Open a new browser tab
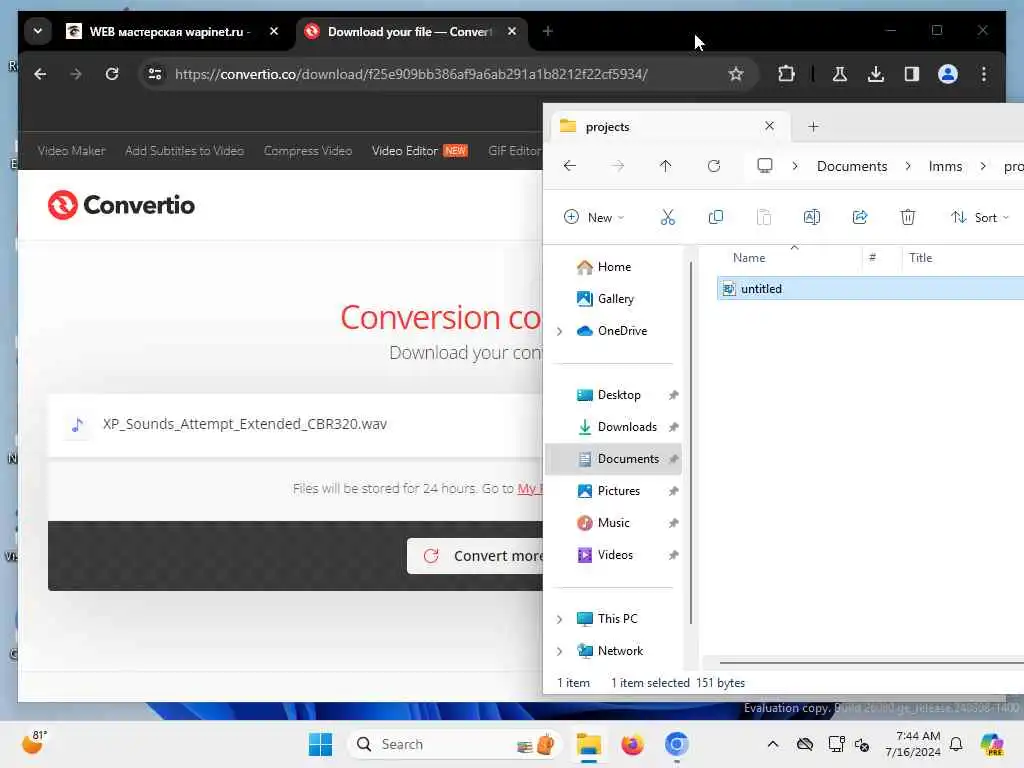Image resolution: width=1024 pixels, height=768 pixels. (x=548, y=31)
